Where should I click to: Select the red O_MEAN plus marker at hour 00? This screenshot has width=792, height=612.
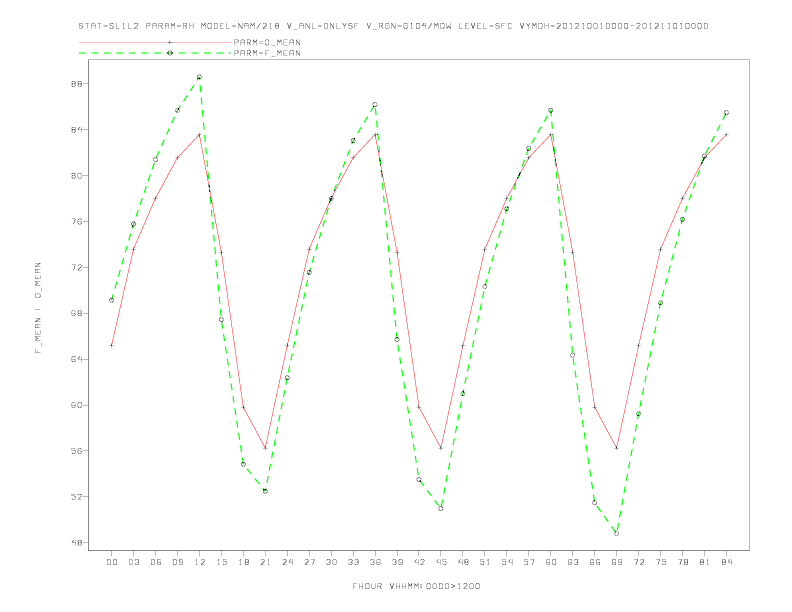[x=112, y=345]
